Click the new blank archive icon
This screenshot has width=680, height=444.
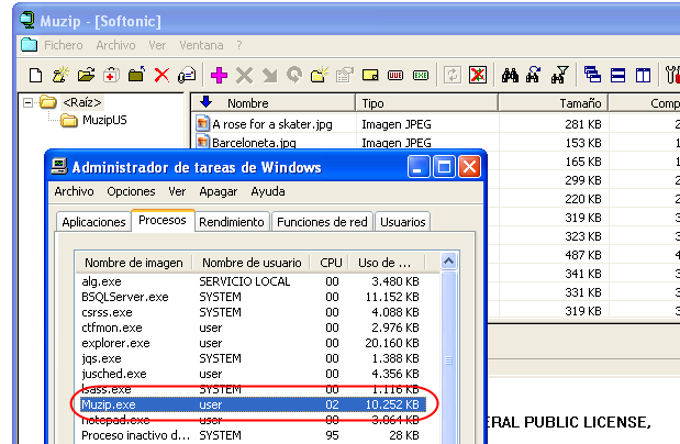point(36,75)
